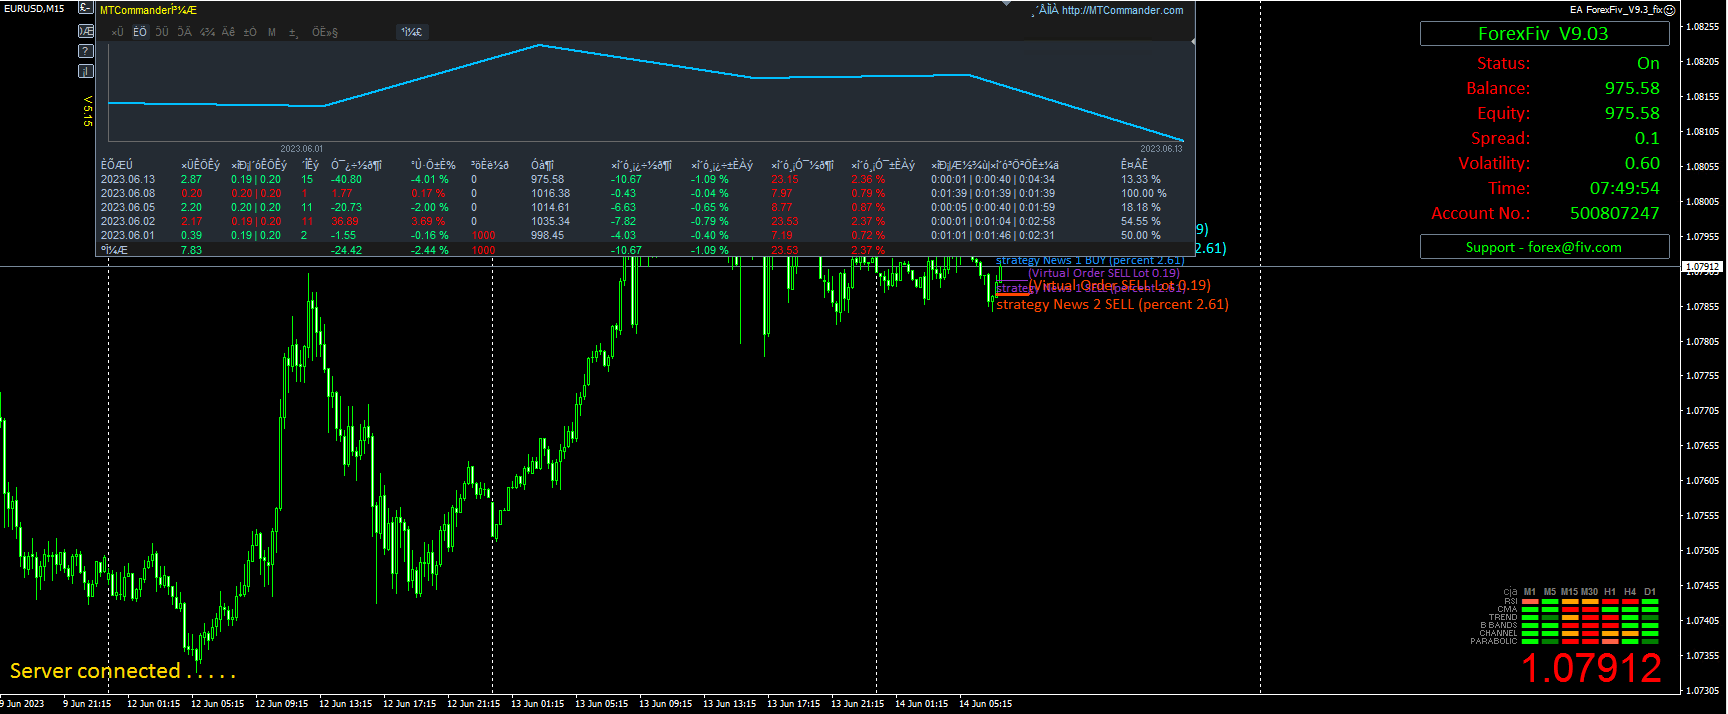1728x714 pixels.
Task: Click the 2023.06.13 row date
Action: coord(128,180)
